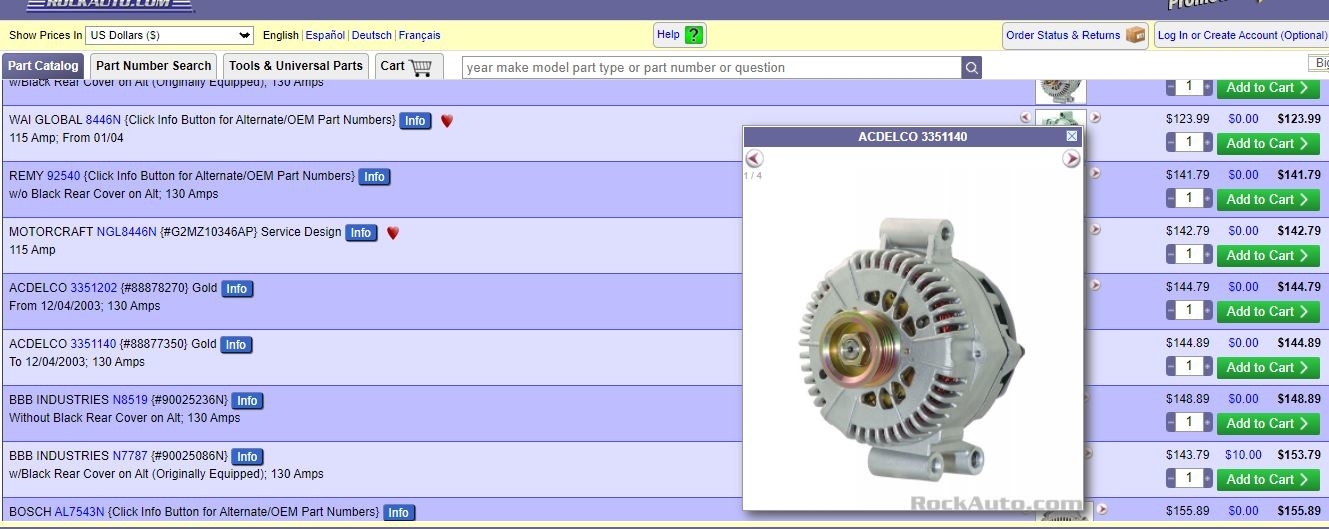The height and width of the screenshot is (529, 1329).
Task: Click the shopping cart icon
Action: coord(421,67)
